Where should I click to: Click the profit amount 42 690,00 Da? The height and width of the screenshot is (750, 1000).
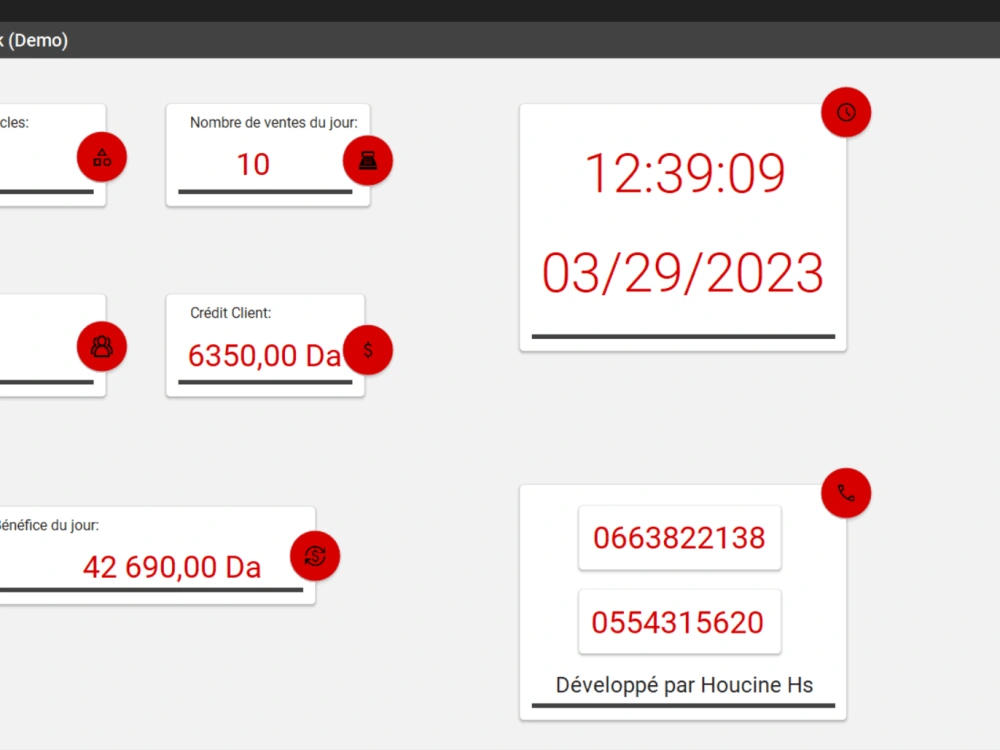[170, 567]
